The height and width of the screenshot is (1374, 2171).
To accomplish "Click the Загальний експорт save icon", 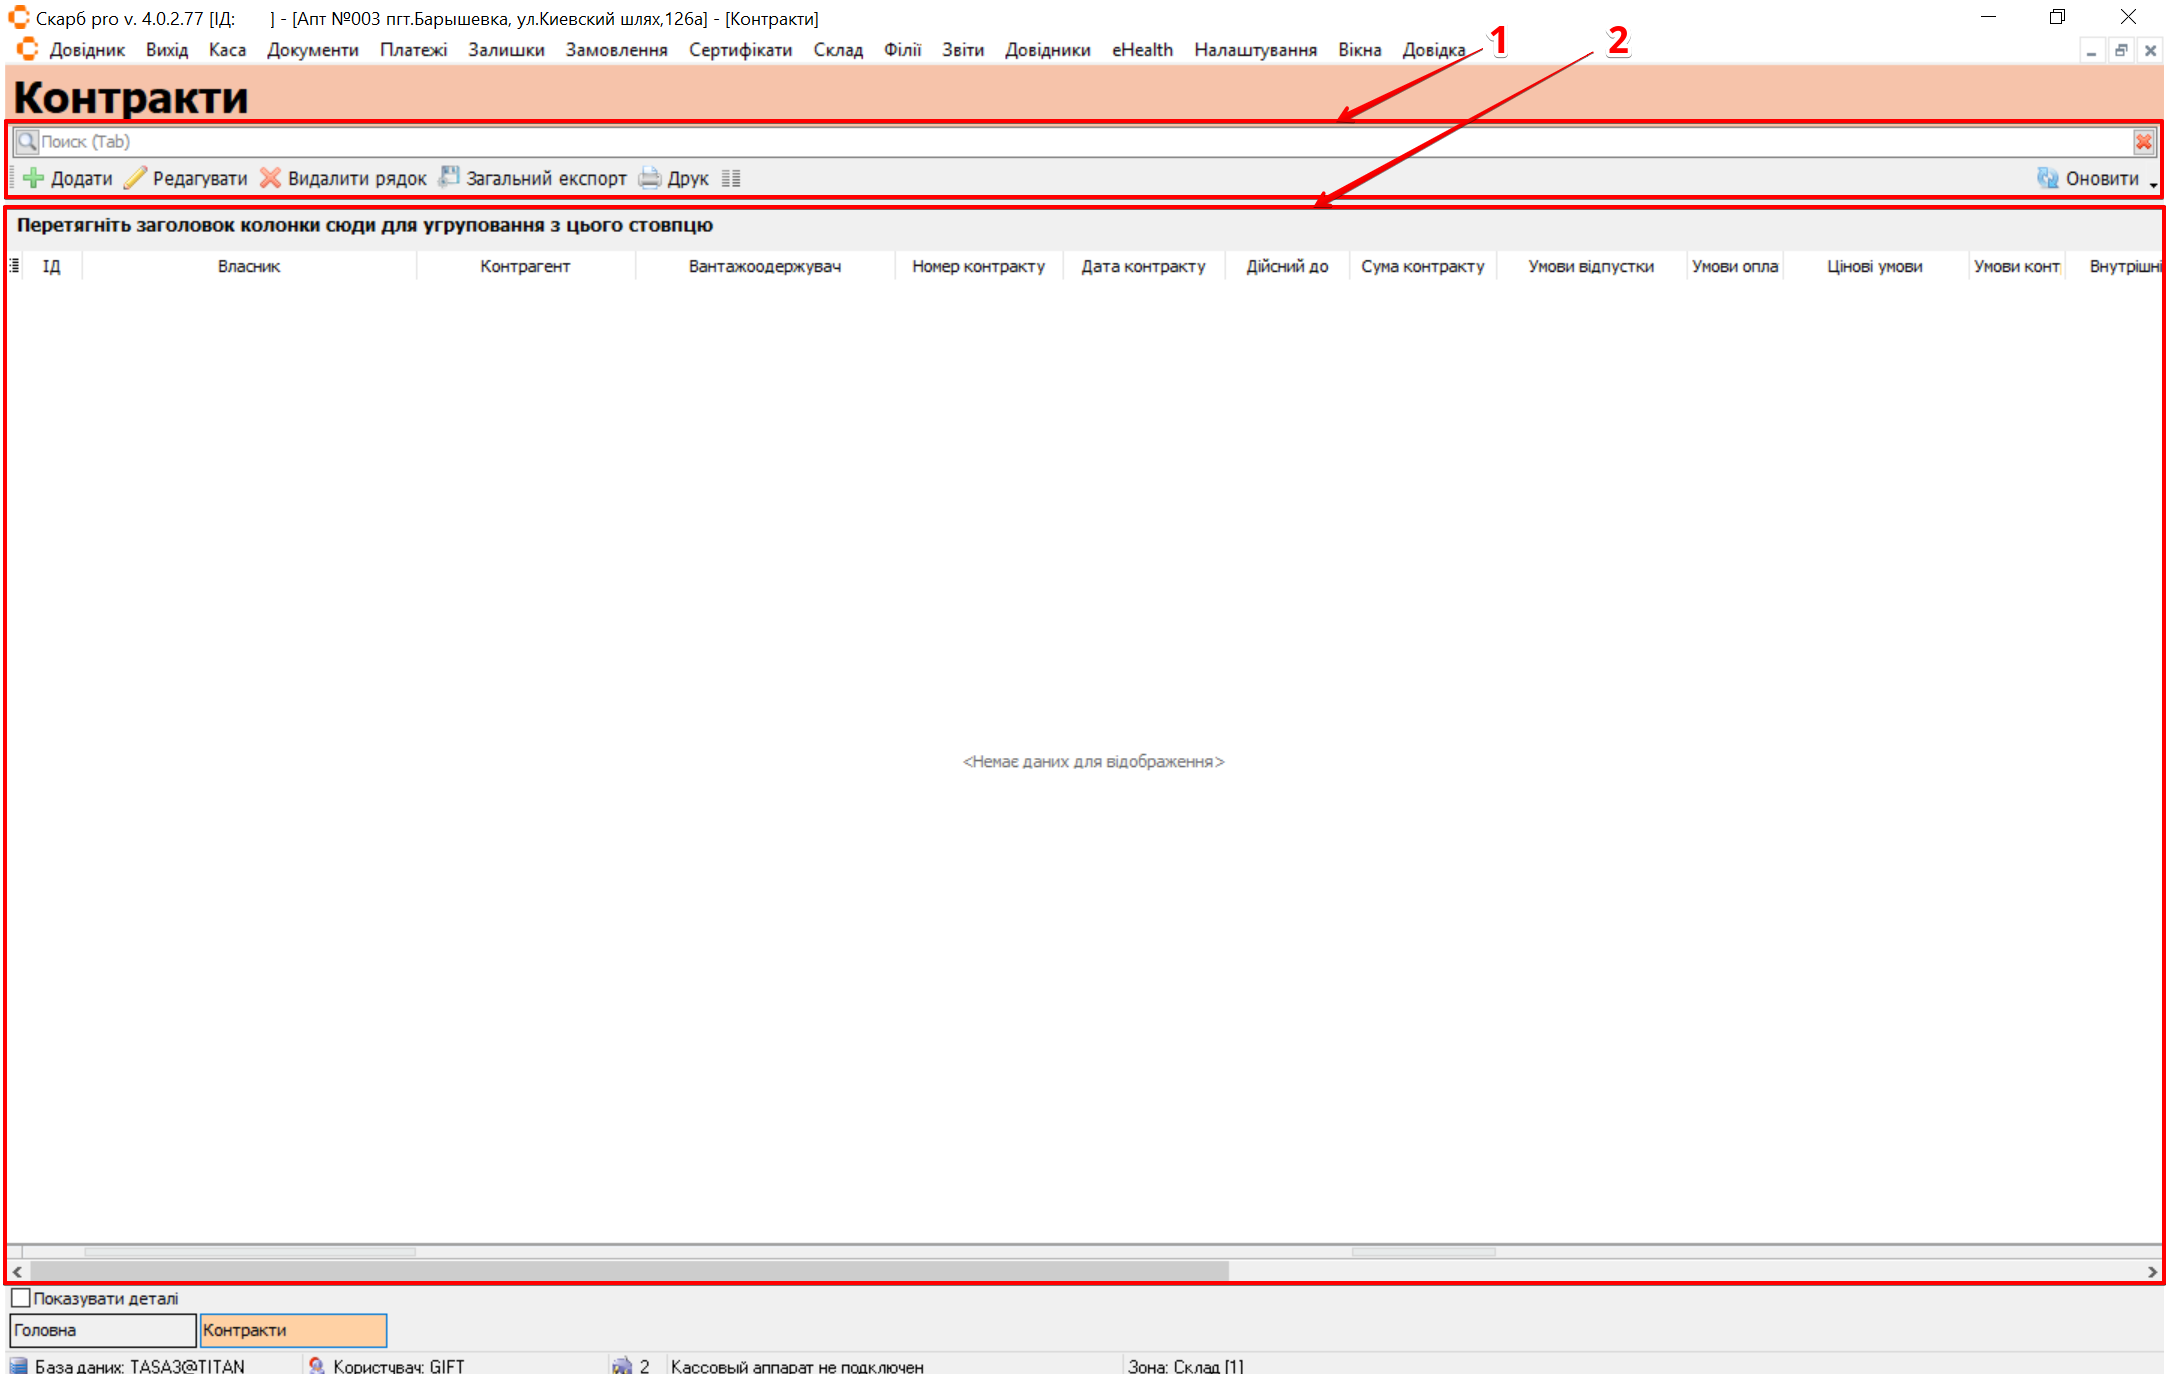I will click(x=449, y=177).
